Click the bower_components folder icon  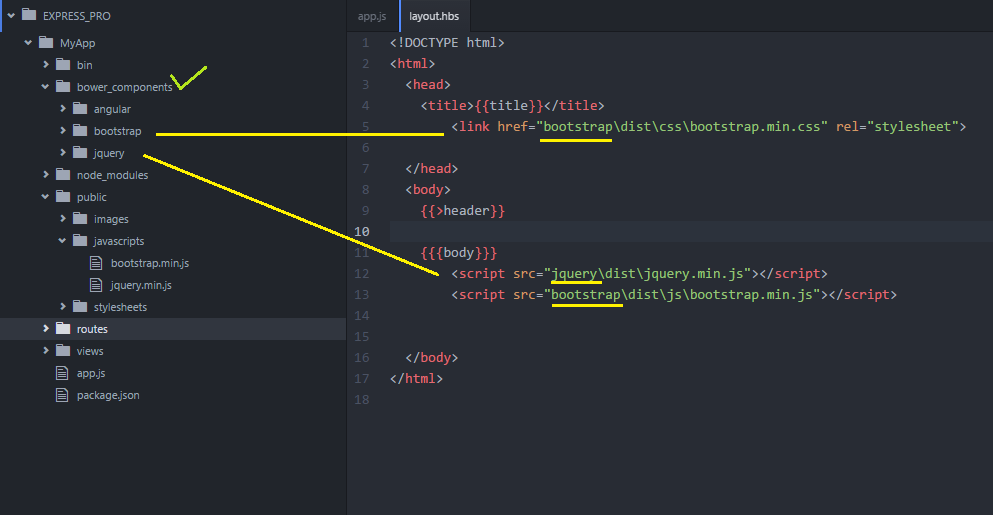(63, 86)
